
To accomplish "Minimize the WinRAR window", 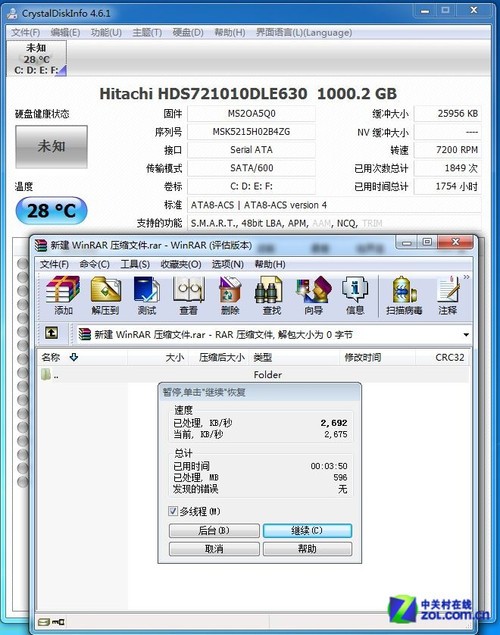I will [407, 243].
